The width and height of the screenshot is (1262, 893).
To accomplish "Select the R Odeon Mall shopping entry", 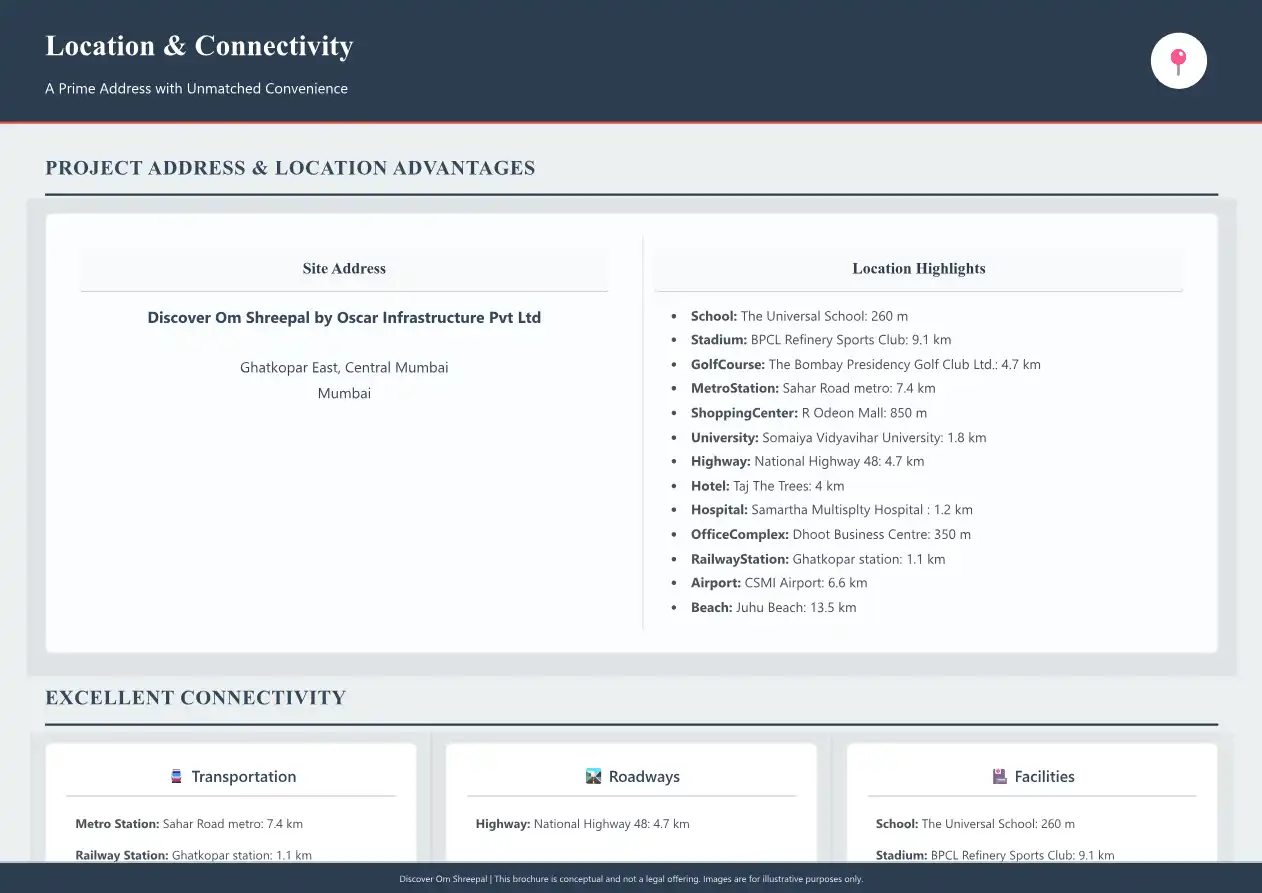I will [808, 413].
